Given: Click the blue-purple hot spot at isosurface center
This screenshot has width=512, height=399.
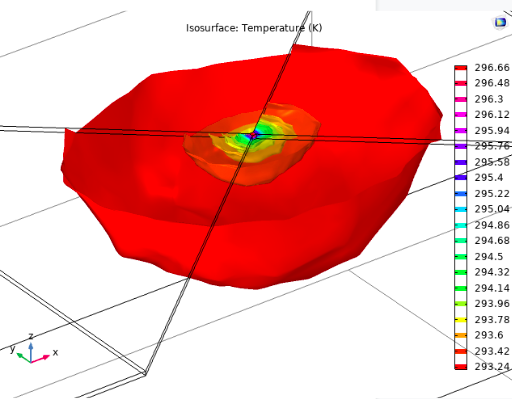Looking at the screenshot, I should (253, 135).
